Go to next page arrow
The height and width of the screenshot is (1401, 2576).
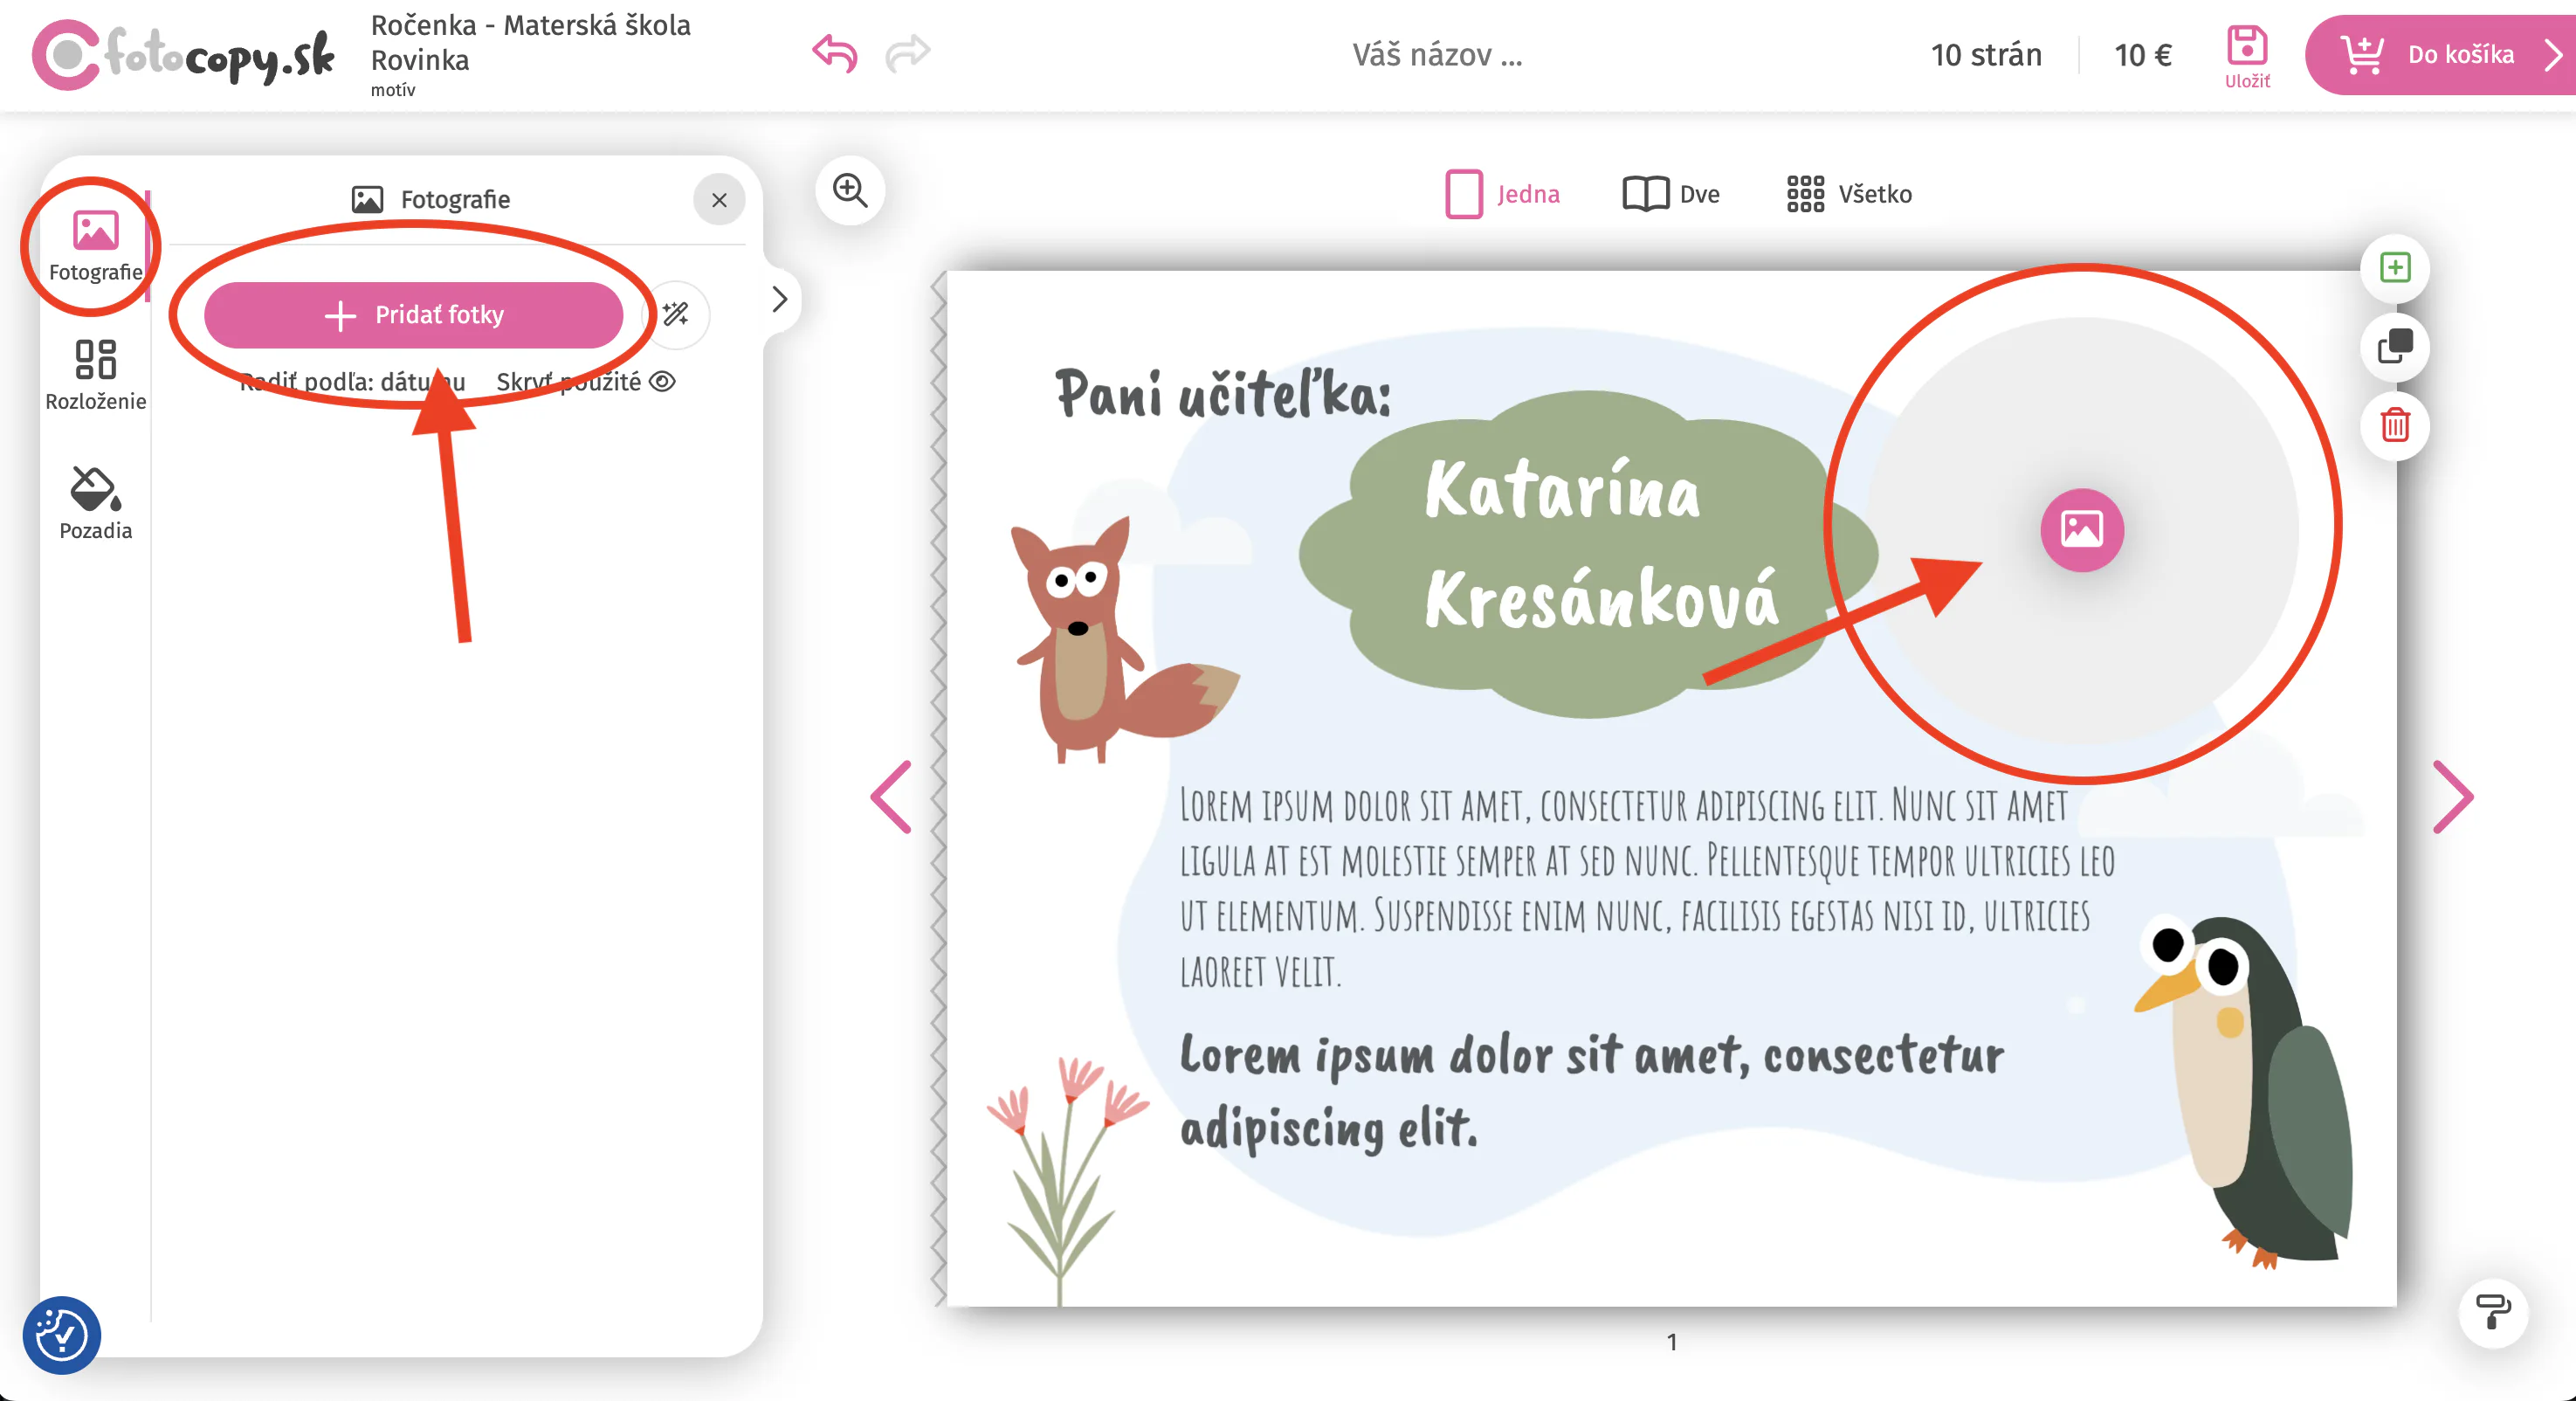(2453, 797)
